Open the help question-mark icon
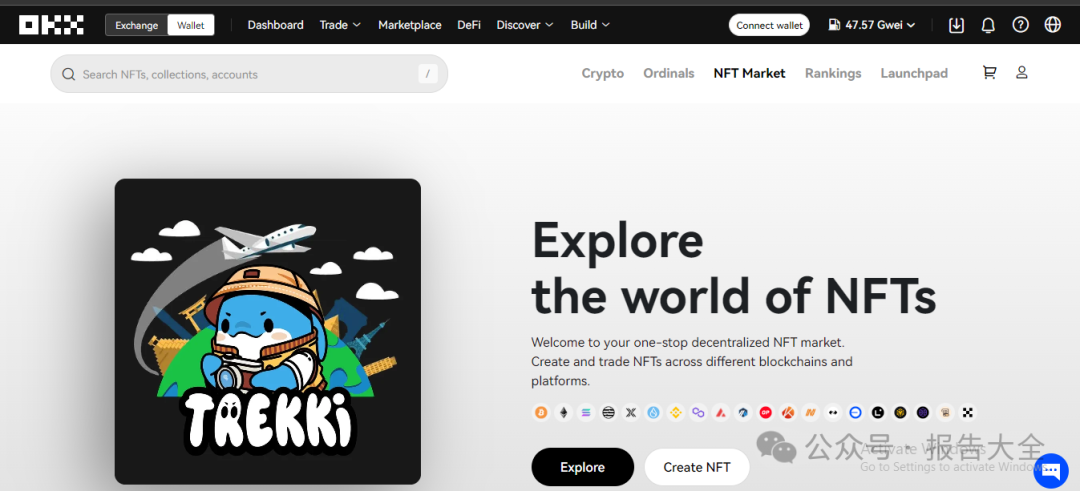The width and height of the screenshot is (1080, 491). pyautogui.click(x=1020, y=25)
